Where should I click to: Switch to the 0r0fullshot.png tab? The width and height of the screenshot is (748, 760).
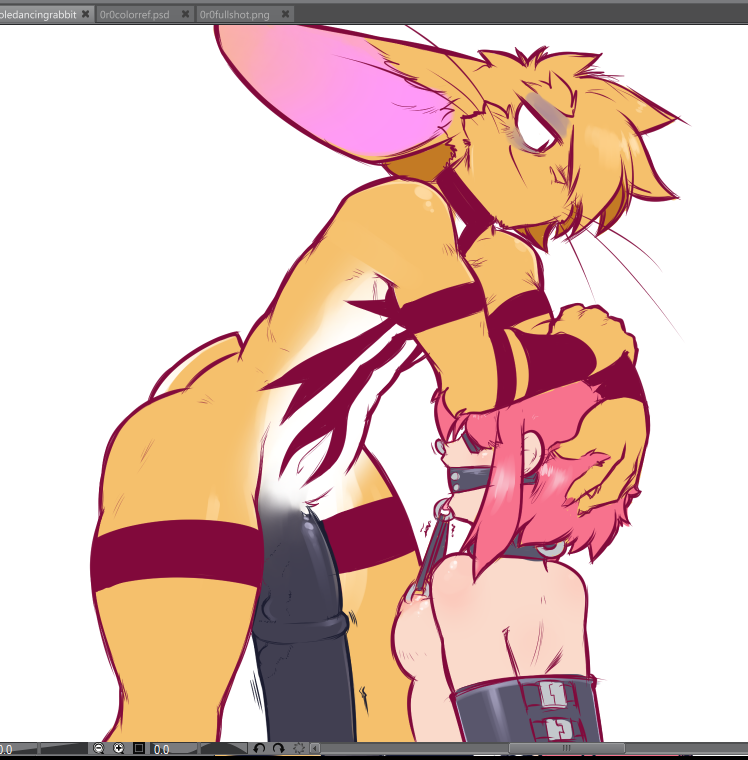click(x=234, y=15)
